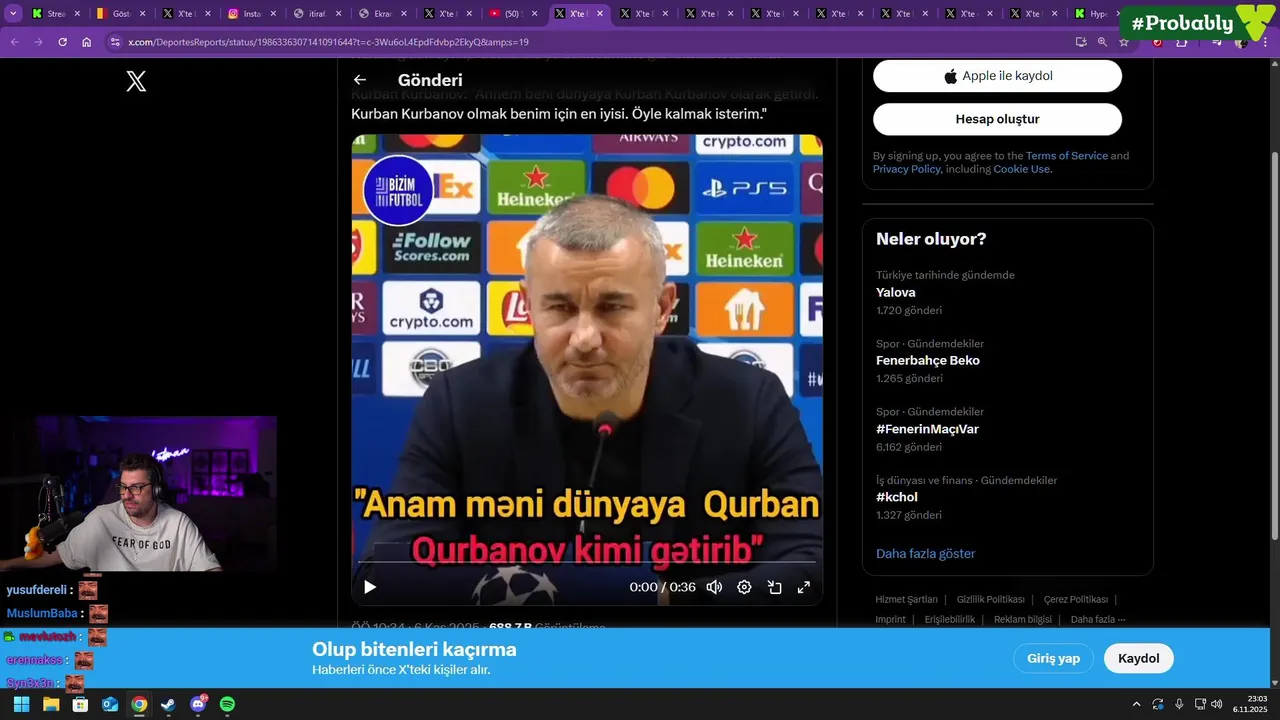
Task: Open Microsoft Store from taskbar
Action: coord(80,704)
